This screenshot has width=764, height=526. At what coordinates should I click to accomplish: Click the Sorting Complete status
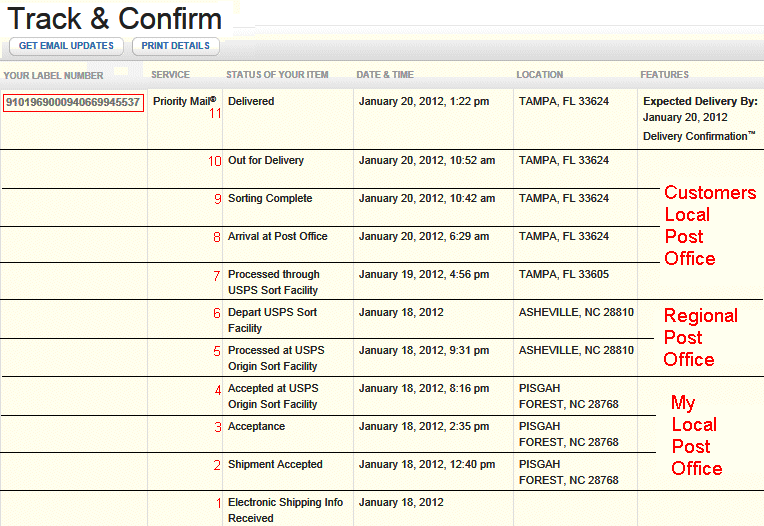[270, 198]
